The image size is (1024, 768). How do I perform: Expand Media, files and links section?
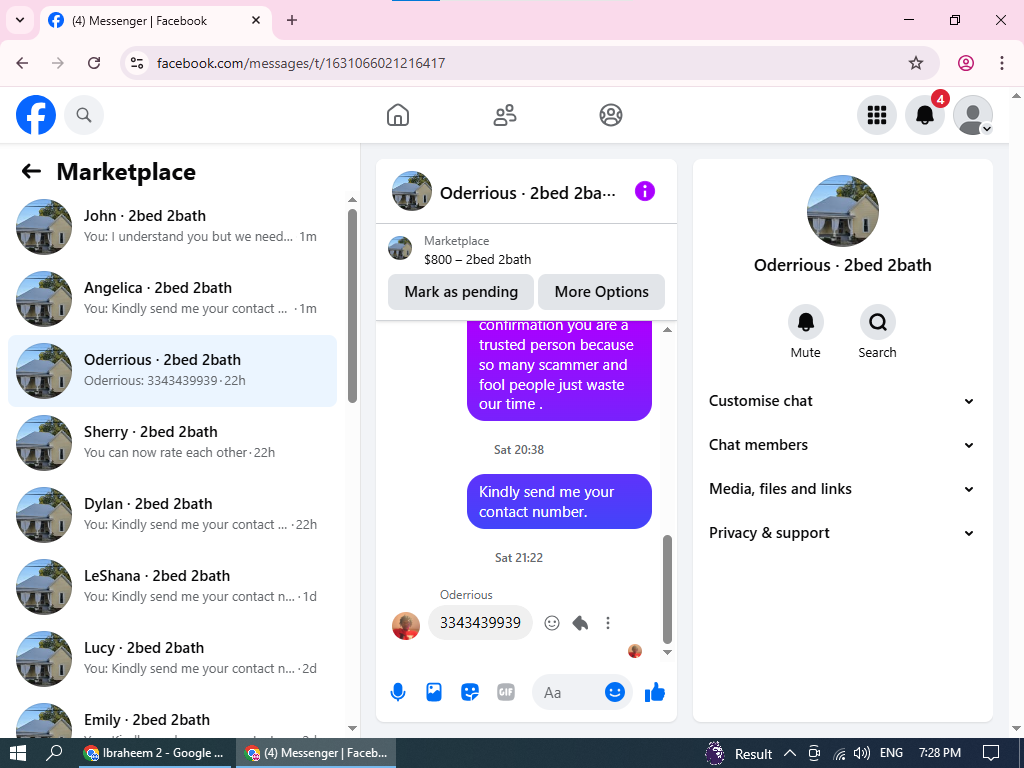coord(842,489)
